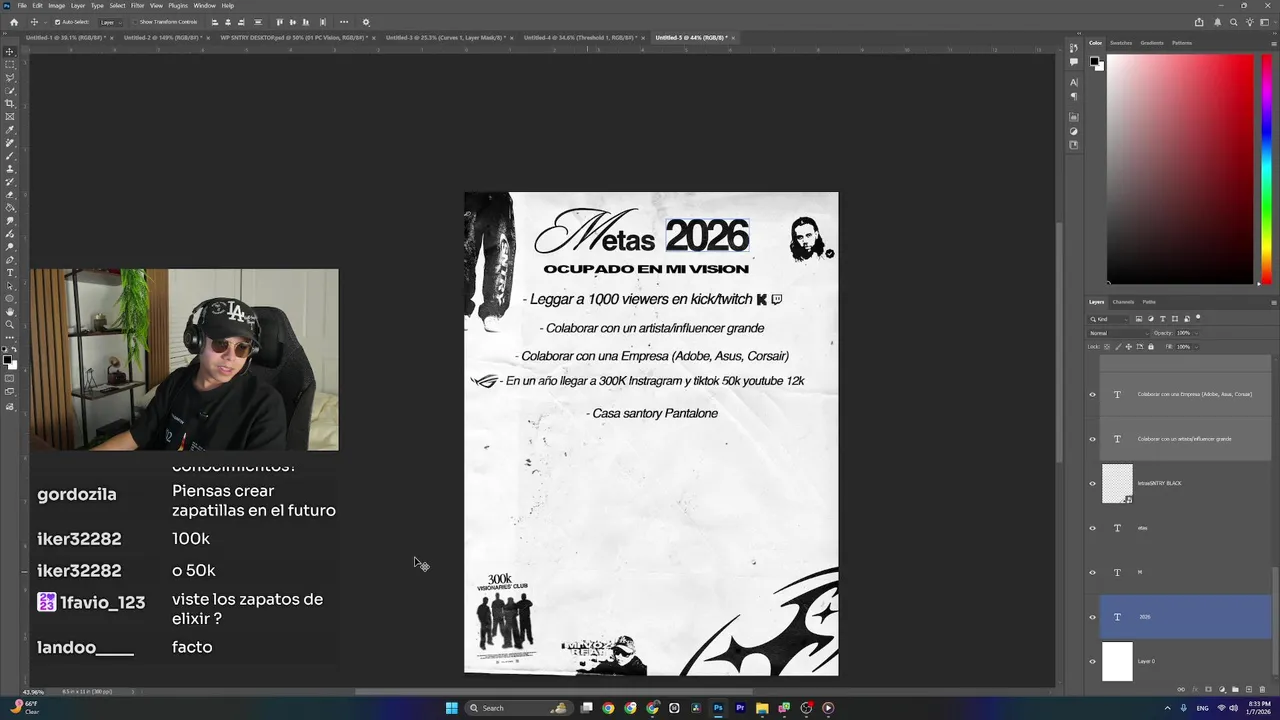Switch to the Channels tab

[1124, 302]
